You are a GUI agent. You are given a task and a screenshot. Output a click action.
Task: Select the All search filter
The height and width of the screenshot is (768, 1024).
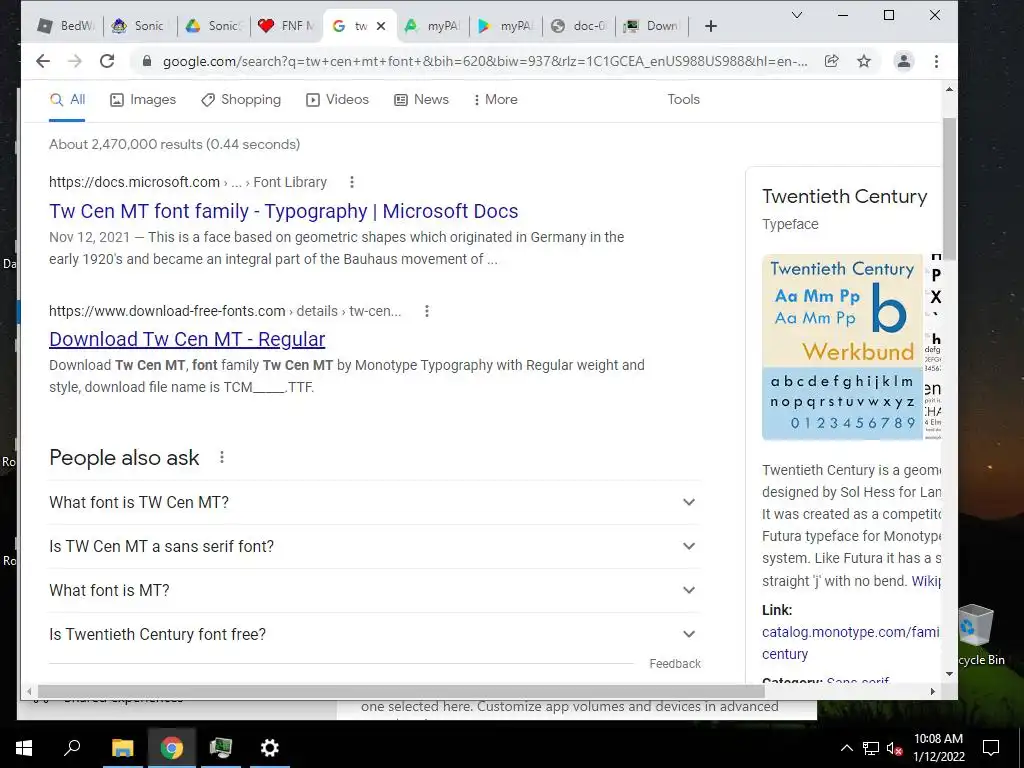tap(67, 100)
